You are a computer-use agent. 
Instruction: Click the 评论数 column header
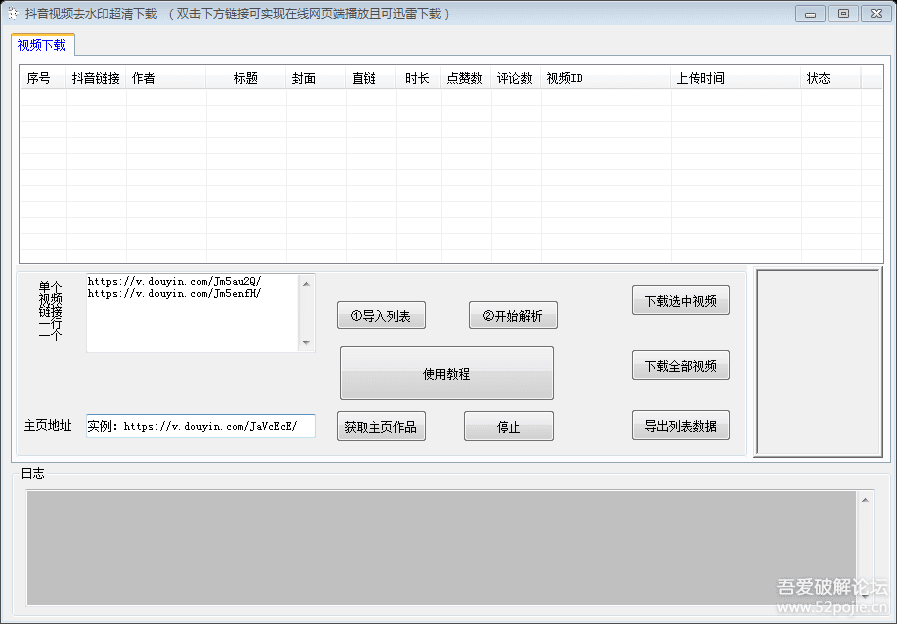[x=515, y=78]
